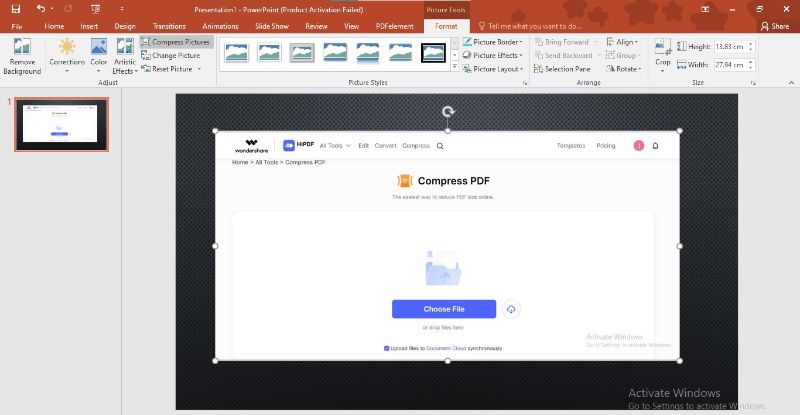This screenshot has width=800, height=415.
Task: Switch to the View tab
Action: coord(352,26)
